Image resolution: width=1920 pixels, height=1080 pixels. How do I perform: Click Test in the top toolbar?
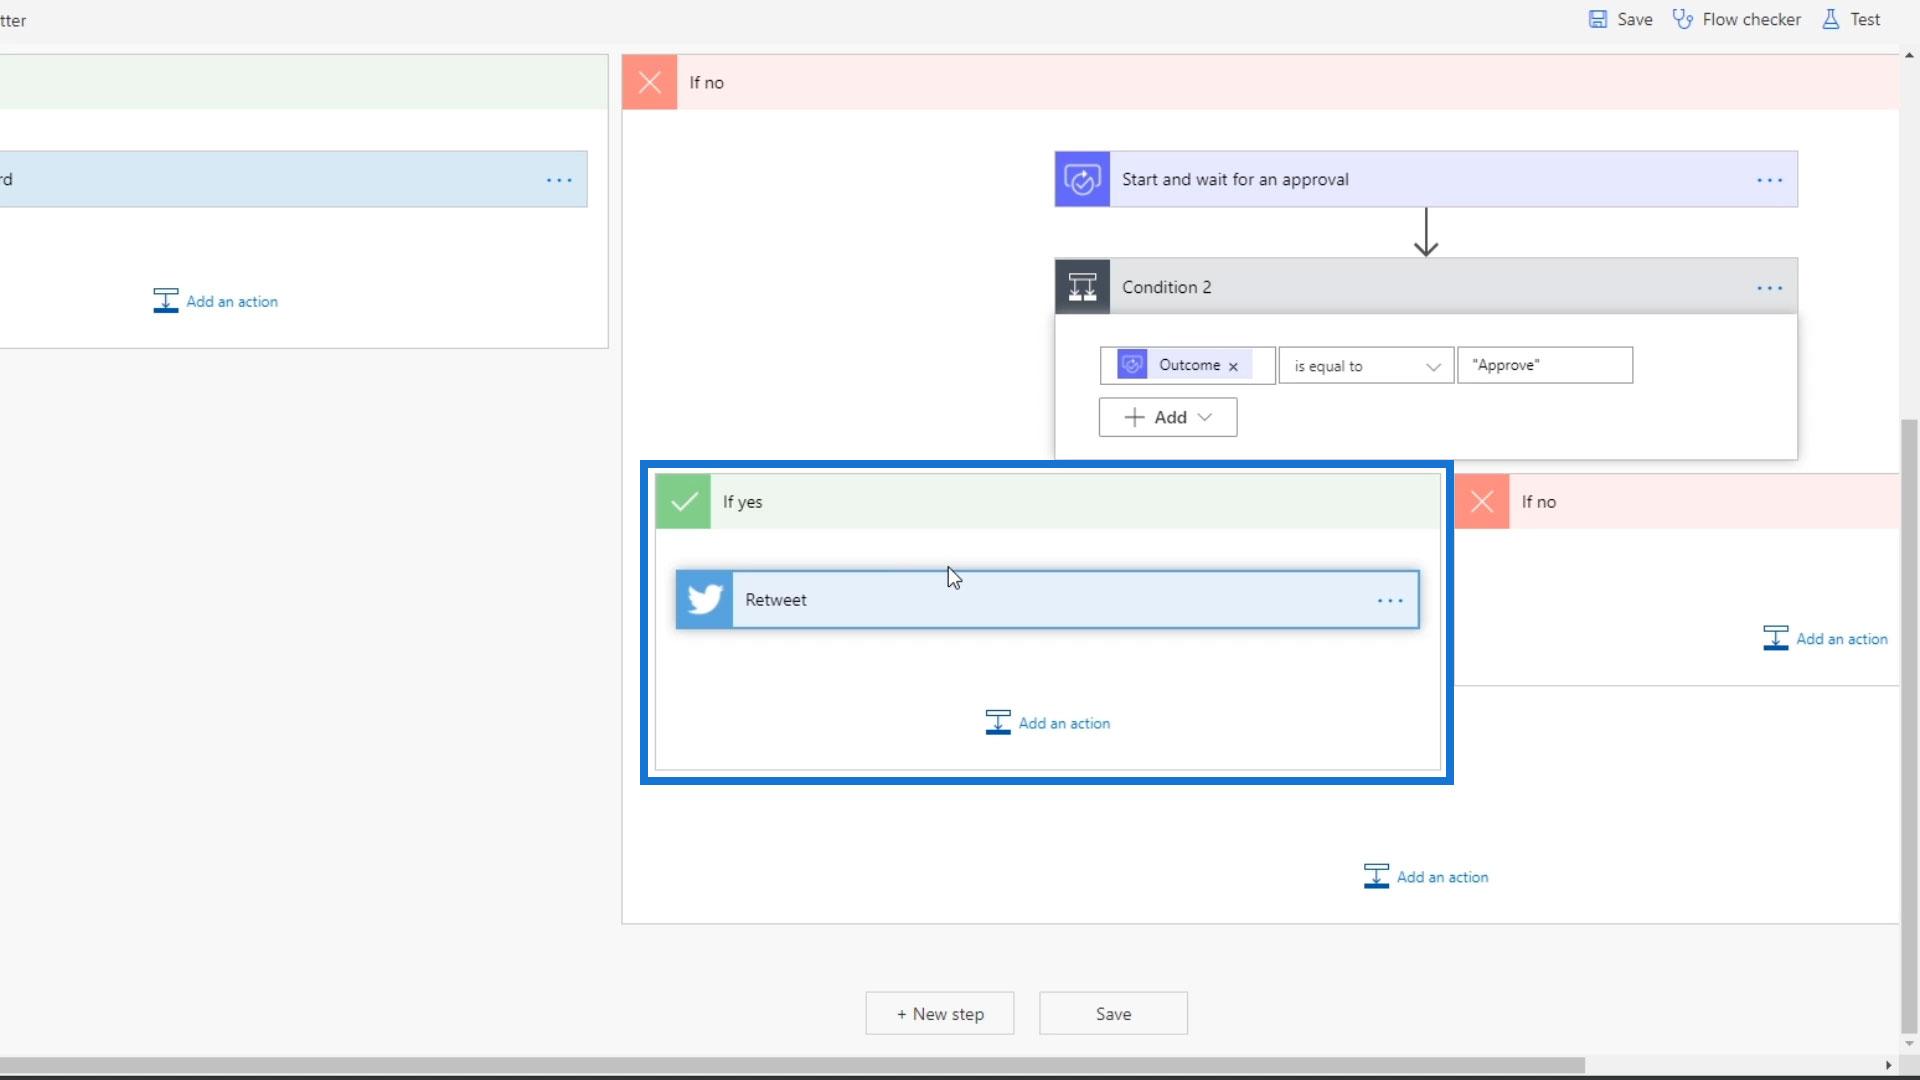coord(1852,19)
